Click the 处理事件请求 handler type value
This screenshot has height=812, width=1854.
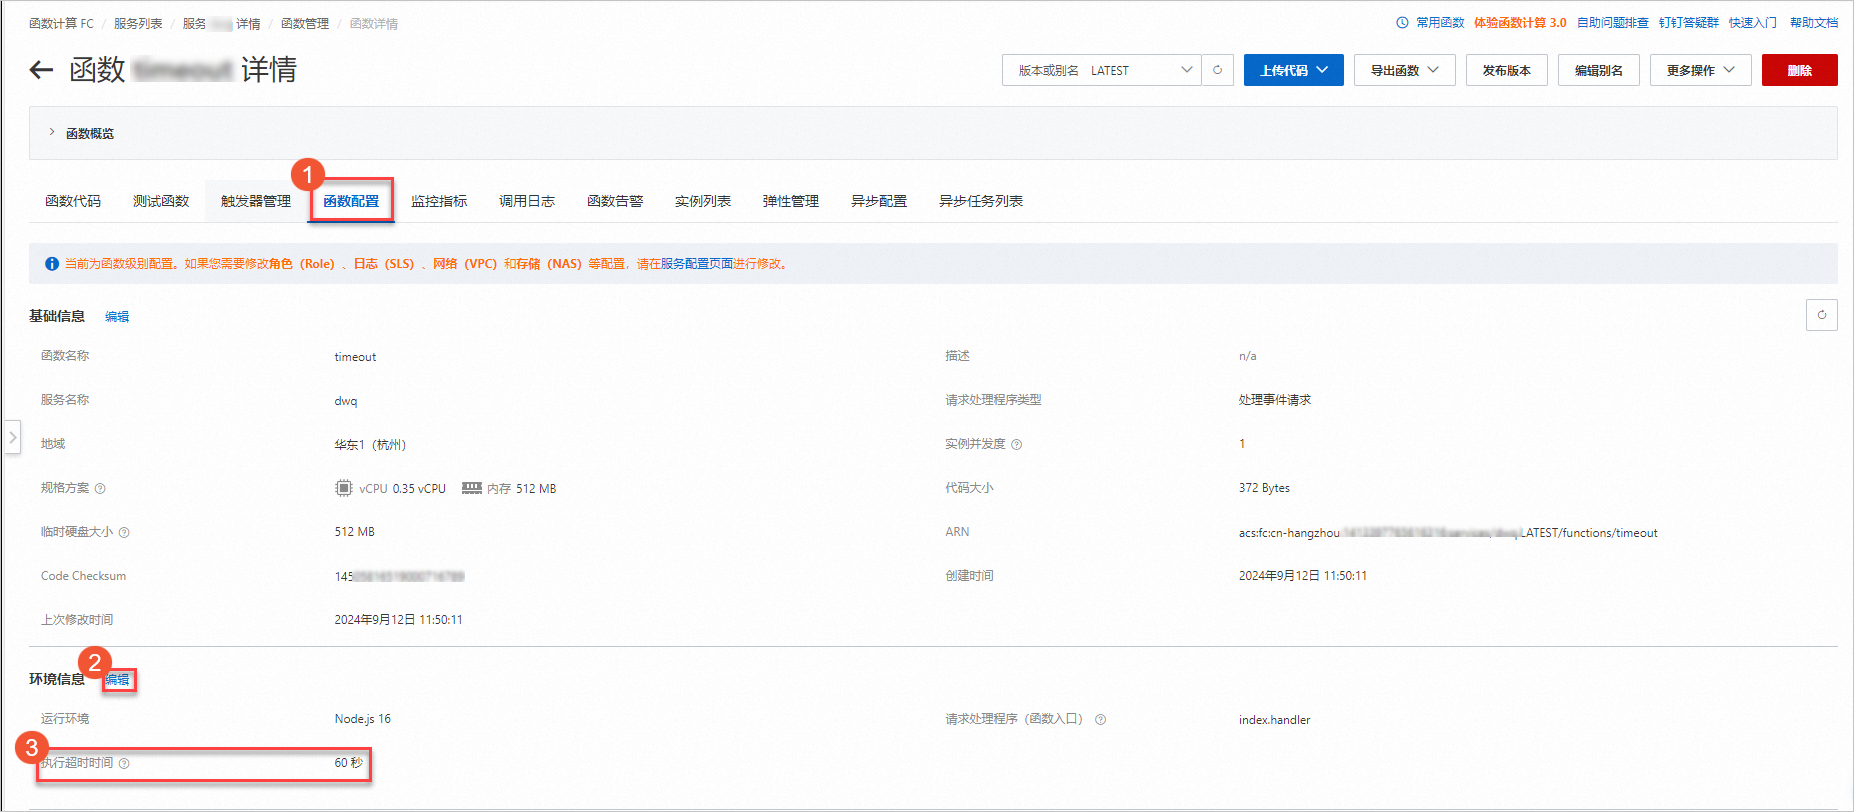coord(1275,400)
